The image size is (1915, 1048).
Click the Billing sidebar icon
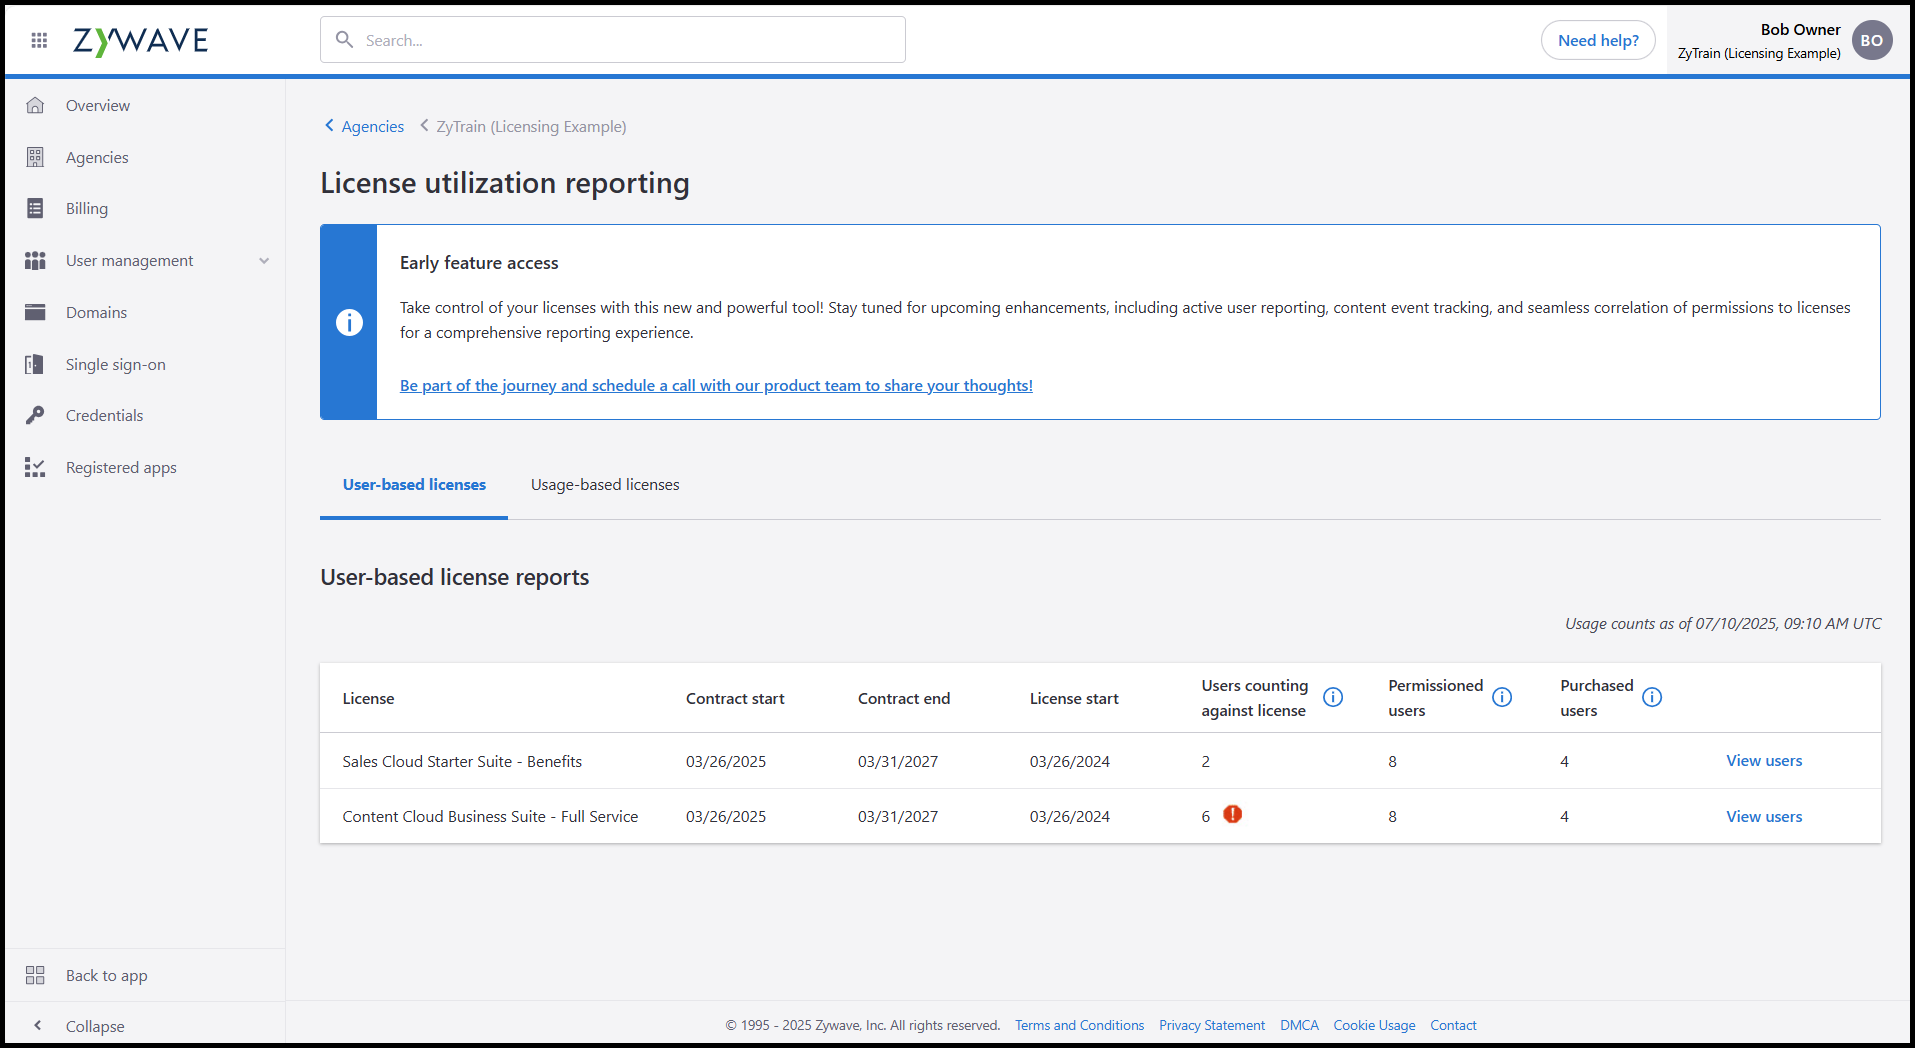35,208
